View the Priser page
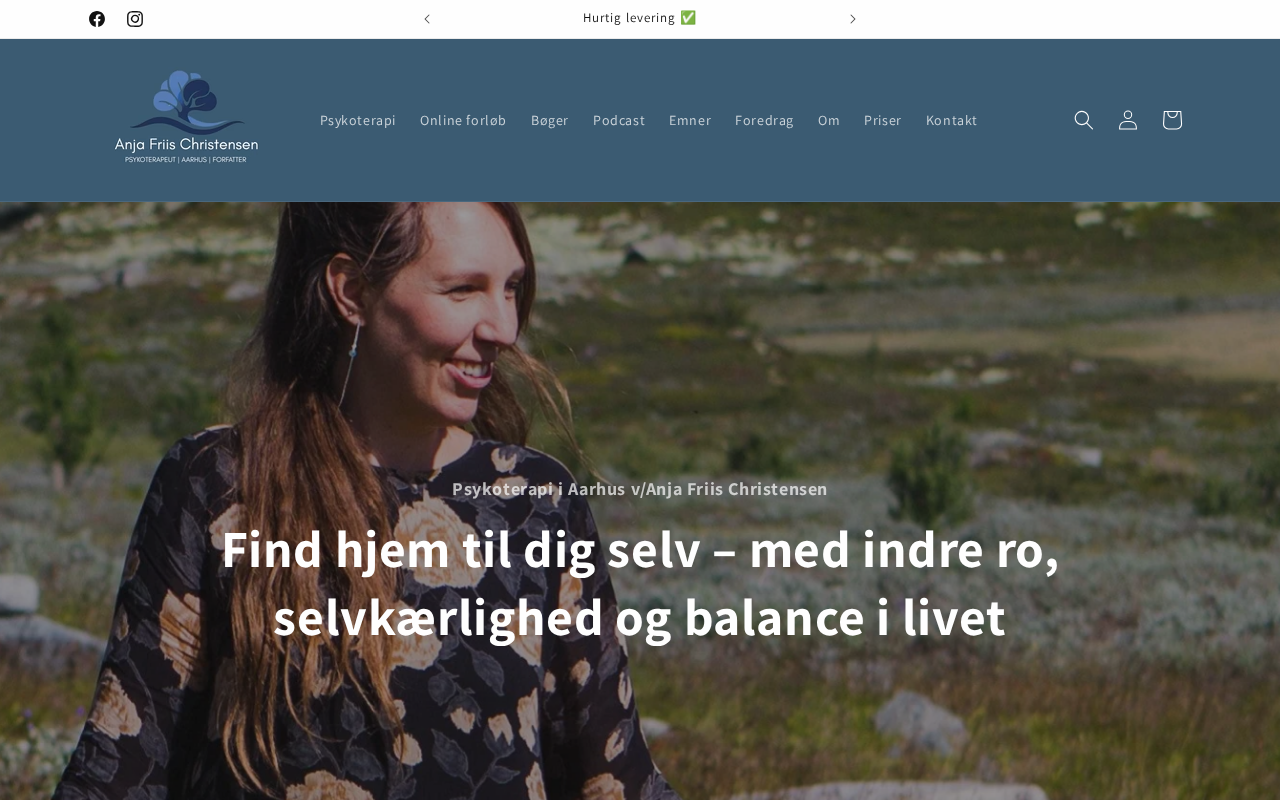The image size is (1280, 800). tap(883, 120)
